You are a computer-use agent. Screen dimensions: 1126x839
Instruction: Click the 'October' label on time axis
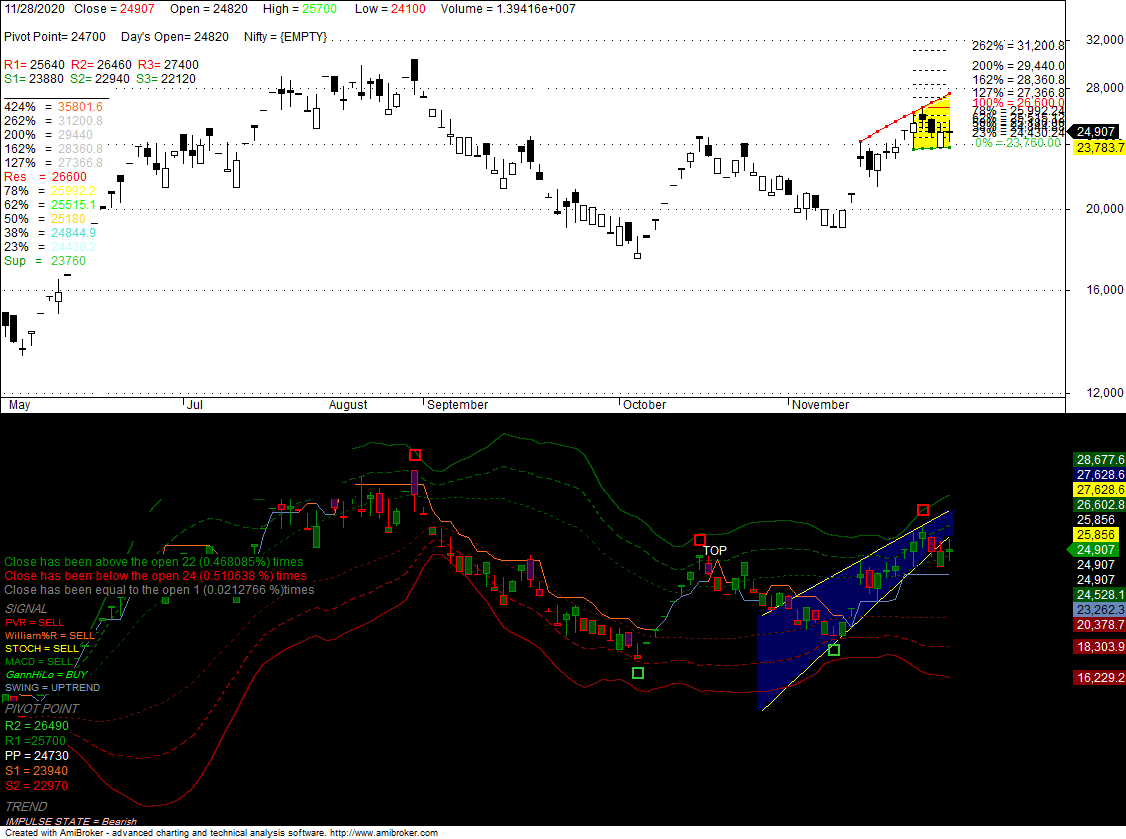point(644,405)
